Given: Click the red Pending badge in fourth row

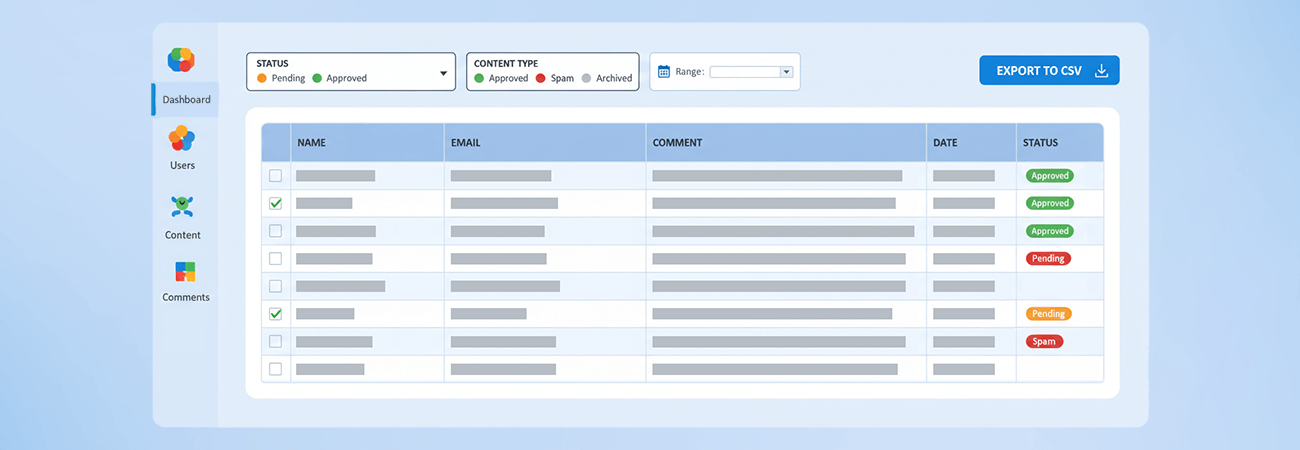Looking at the screenshot, I should (x=1048, y=258).
